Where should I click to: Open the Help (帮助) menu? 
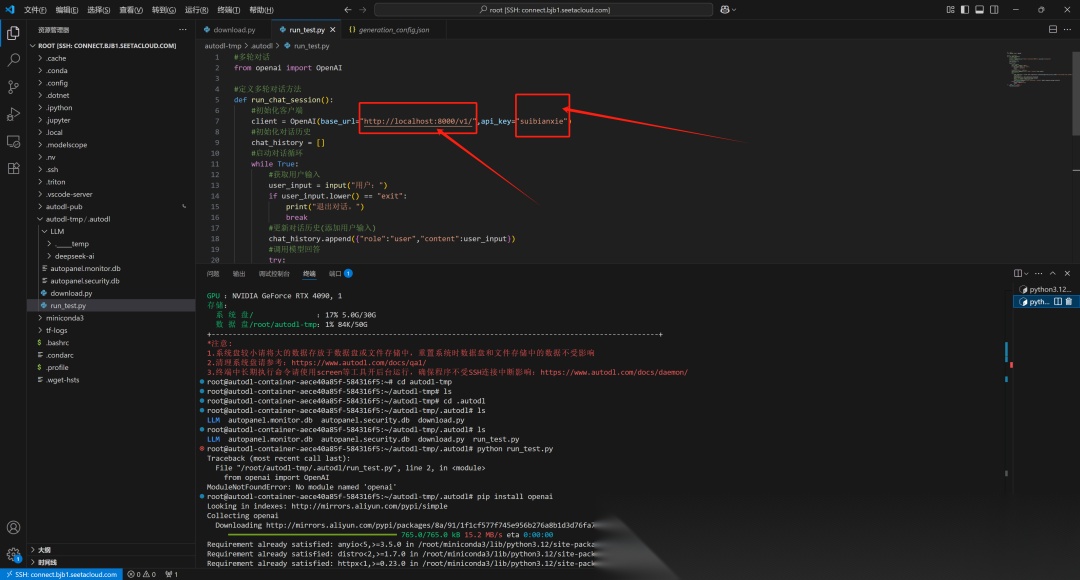coord(260,10)
